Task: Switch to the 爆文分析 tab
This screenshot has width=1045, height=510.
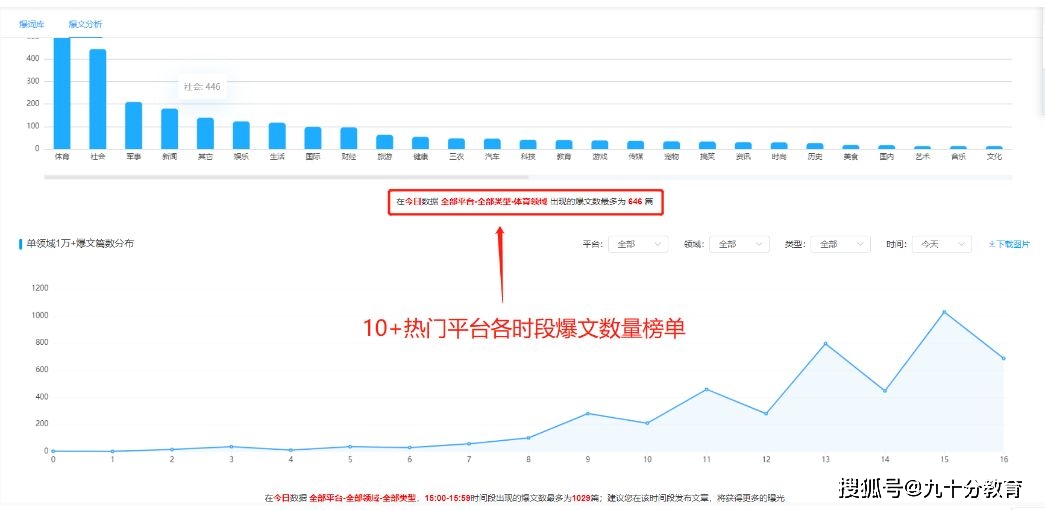Action: pos(85,25)
